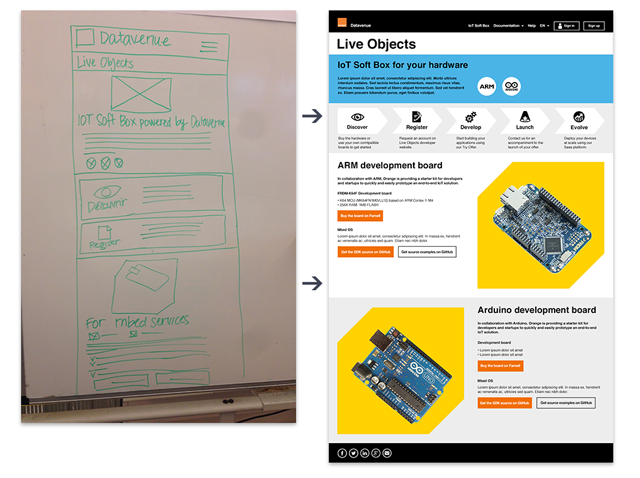Open the Arduino Uno board photo
Image resolution: width=640 pixels, height=478 pixels.
[400, 371]
